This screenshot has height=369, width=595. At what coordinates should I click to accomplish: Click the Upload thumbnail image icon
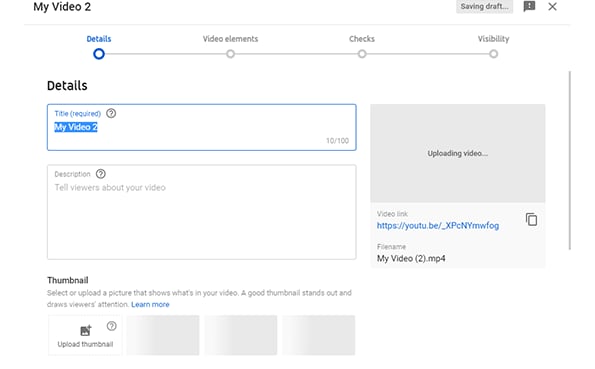(86, 330)
